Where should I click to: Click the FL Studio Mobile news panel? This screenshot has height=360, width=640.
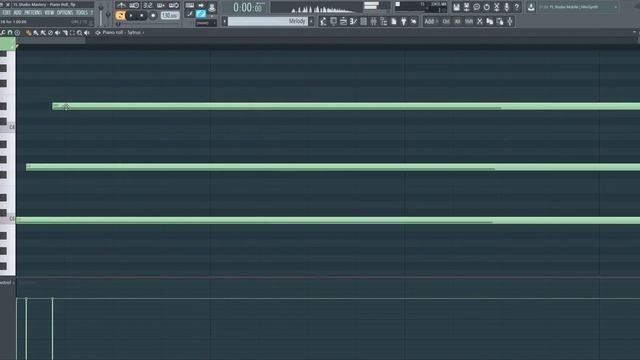tap(578, 7)
